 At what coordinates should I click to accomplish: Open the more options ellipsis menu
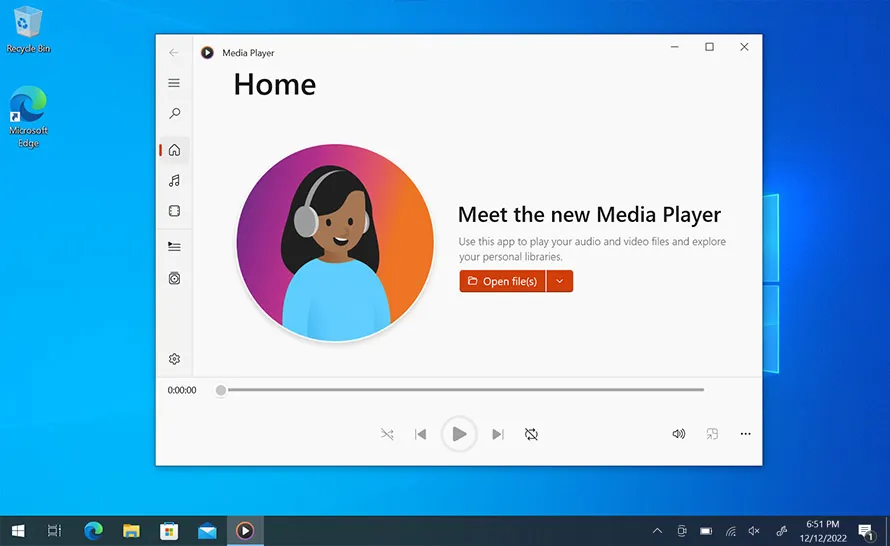[745, 434]
